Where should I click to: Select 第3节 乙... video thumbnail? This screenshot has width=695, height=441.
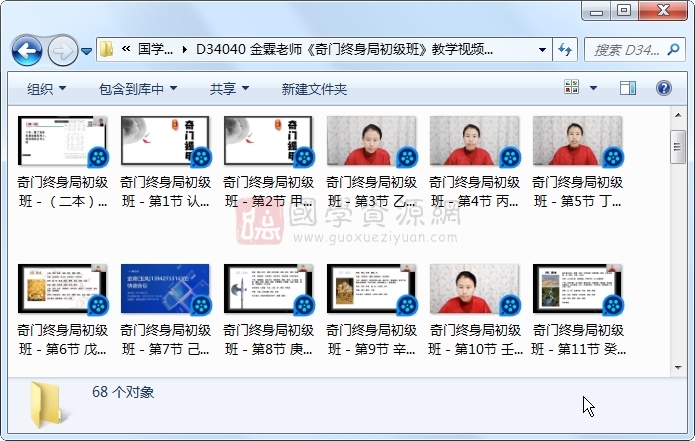(x=371, y=140)
